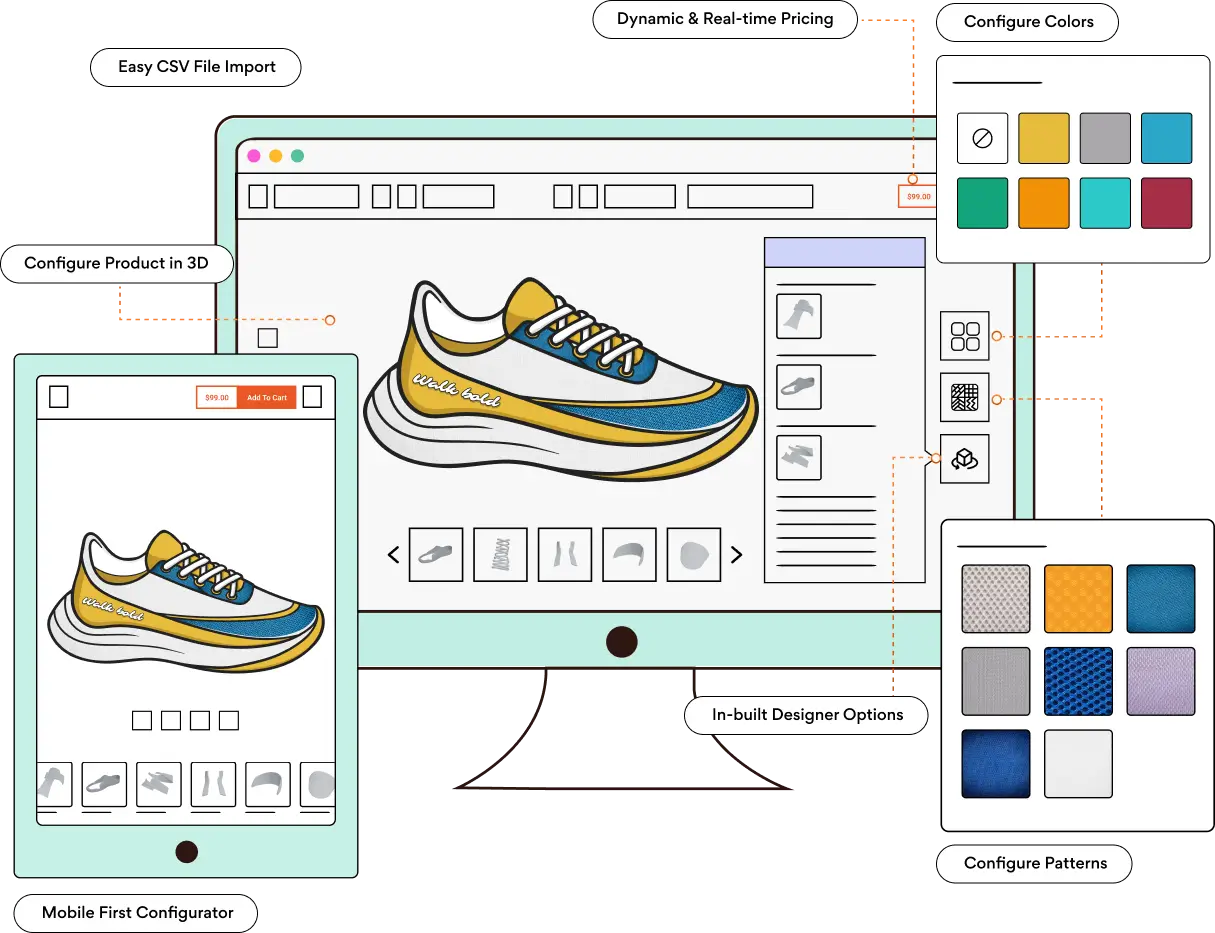Click the left arrow of the parts carousel

(x=393, y=555)
